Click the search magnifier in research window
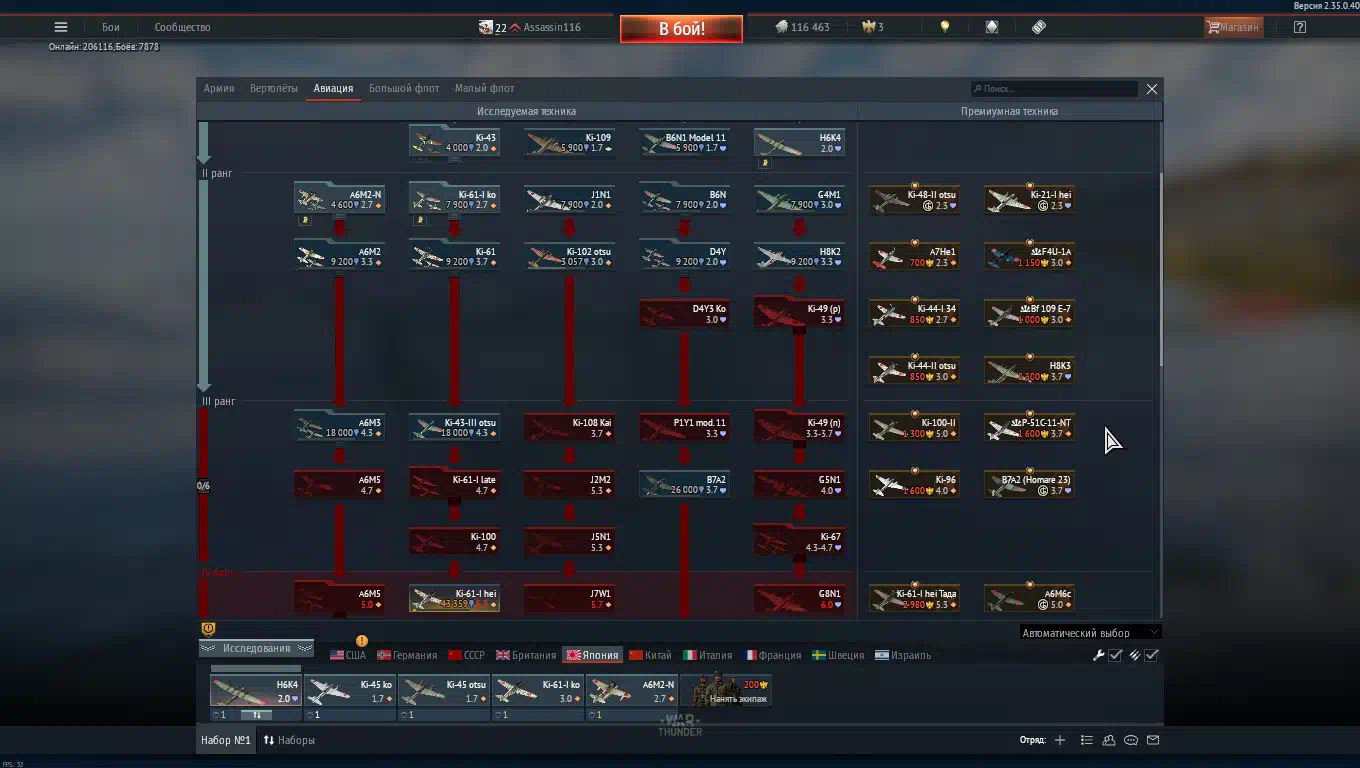1360x768 pixels. pos(977,89)
